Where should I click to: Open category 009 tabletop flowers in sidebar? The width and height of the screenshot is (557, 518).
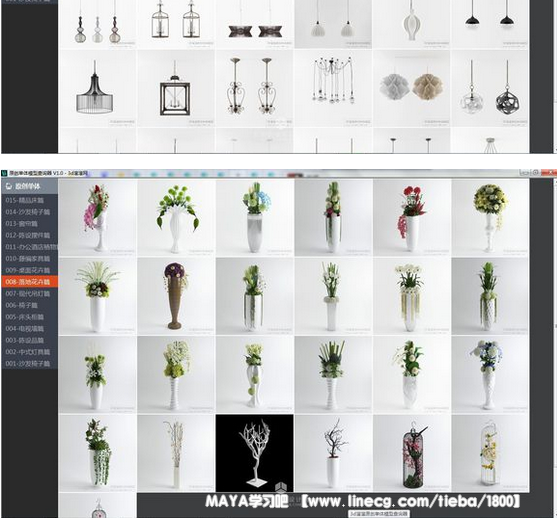tap(29, 270)
